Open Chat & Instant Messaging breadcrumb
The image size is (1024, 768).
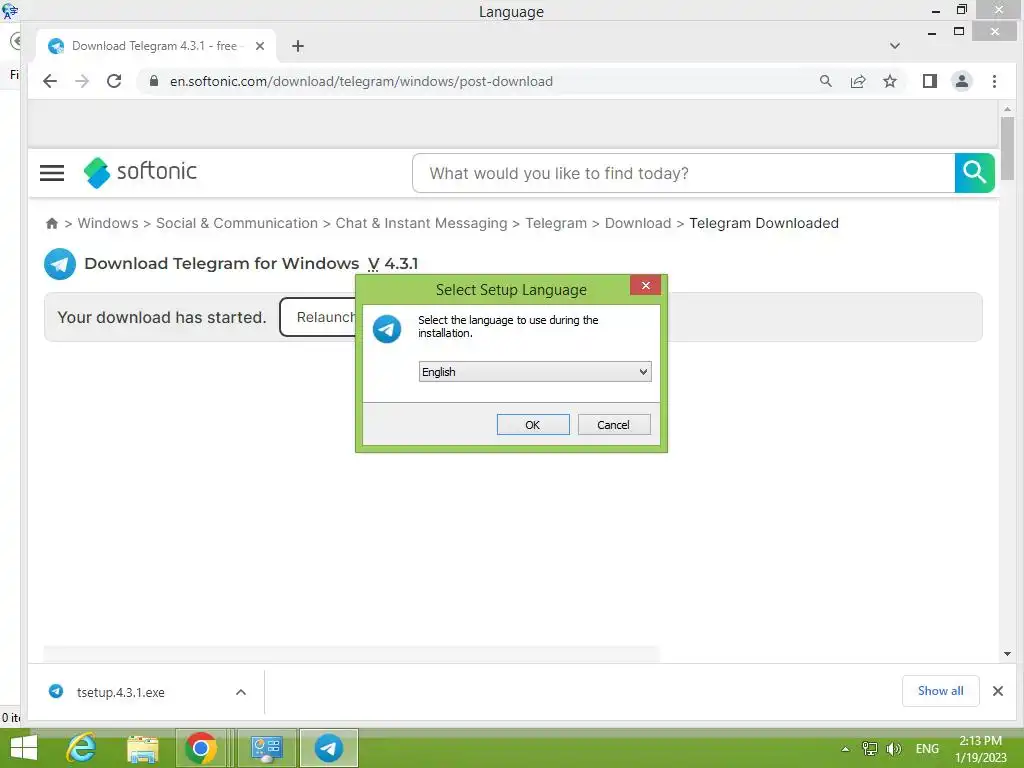click(421, 223)
